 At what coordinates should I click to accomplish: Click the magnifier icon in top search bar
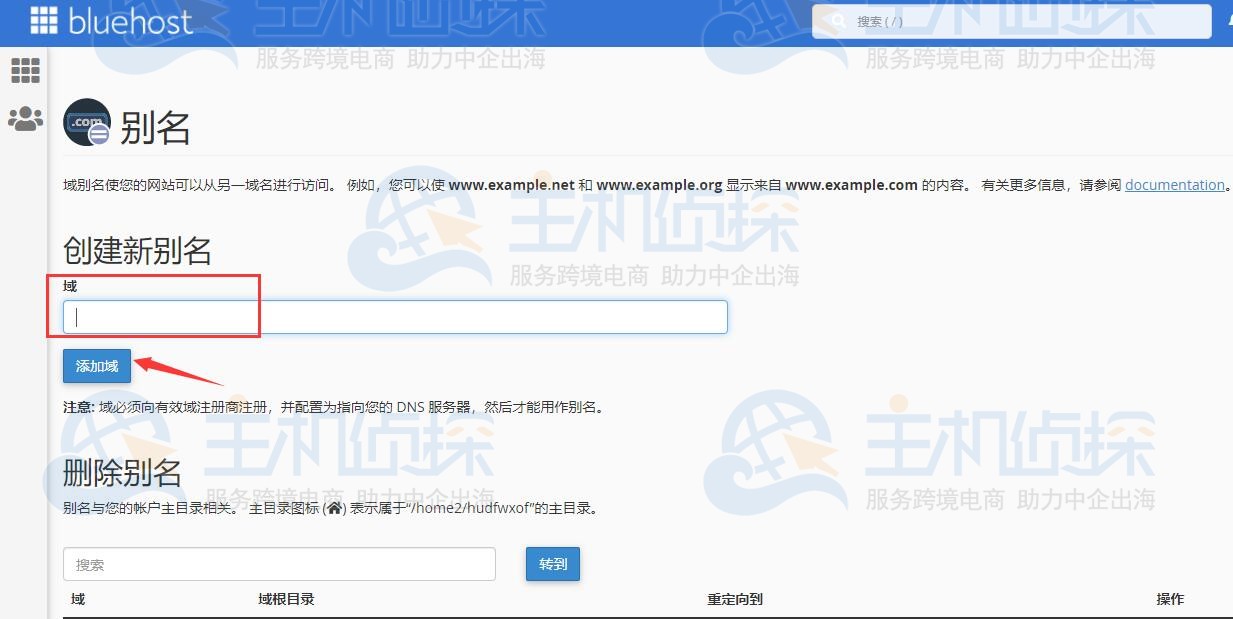(x=838, y=21)
